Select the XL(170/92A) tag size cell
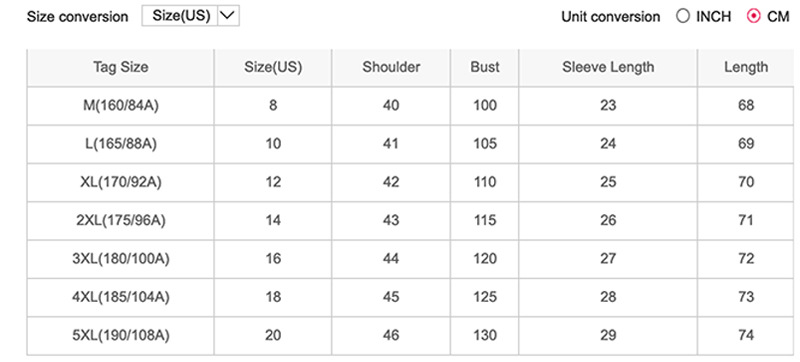 [x=120, y=183]
